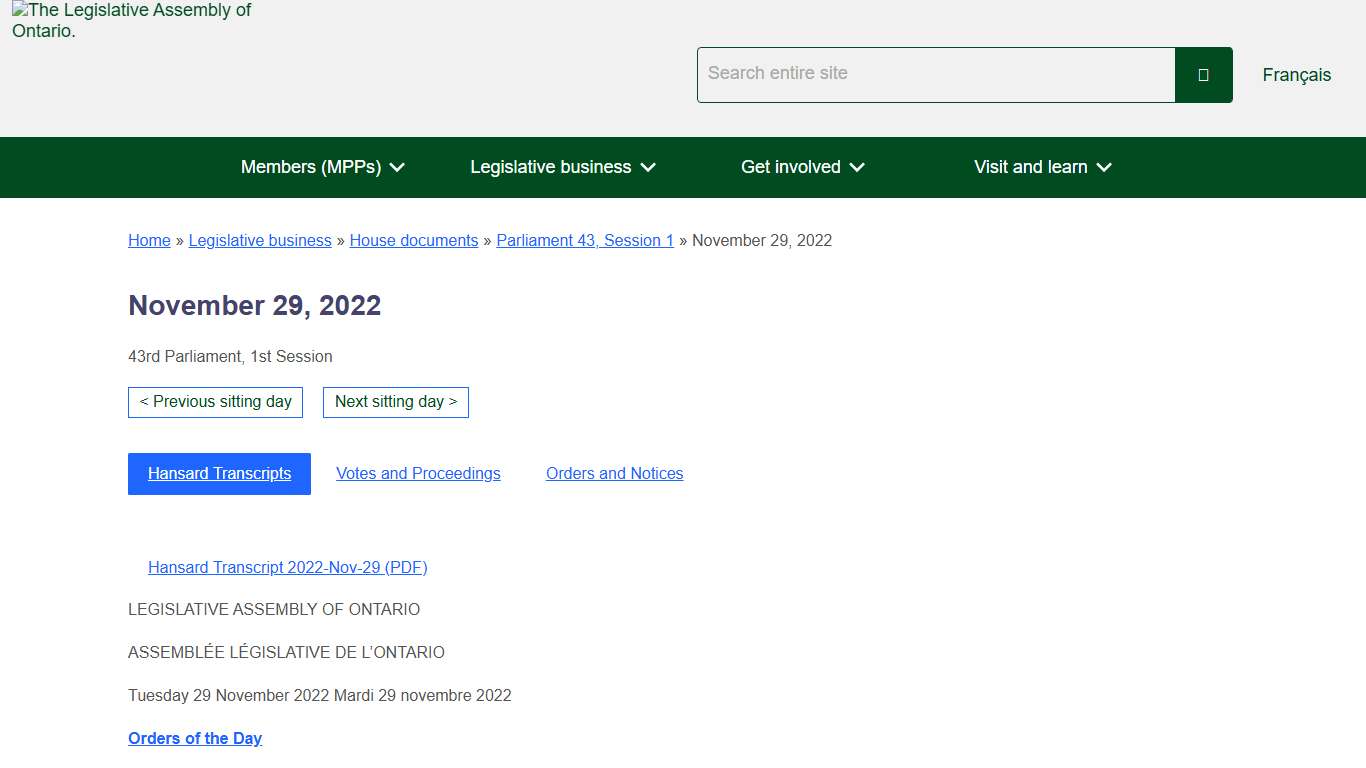Image resolution: width=1366 pixels, height=768 pixels.
Task: Select the Hansard Transcripts tab
Action: tap(219, 473)
